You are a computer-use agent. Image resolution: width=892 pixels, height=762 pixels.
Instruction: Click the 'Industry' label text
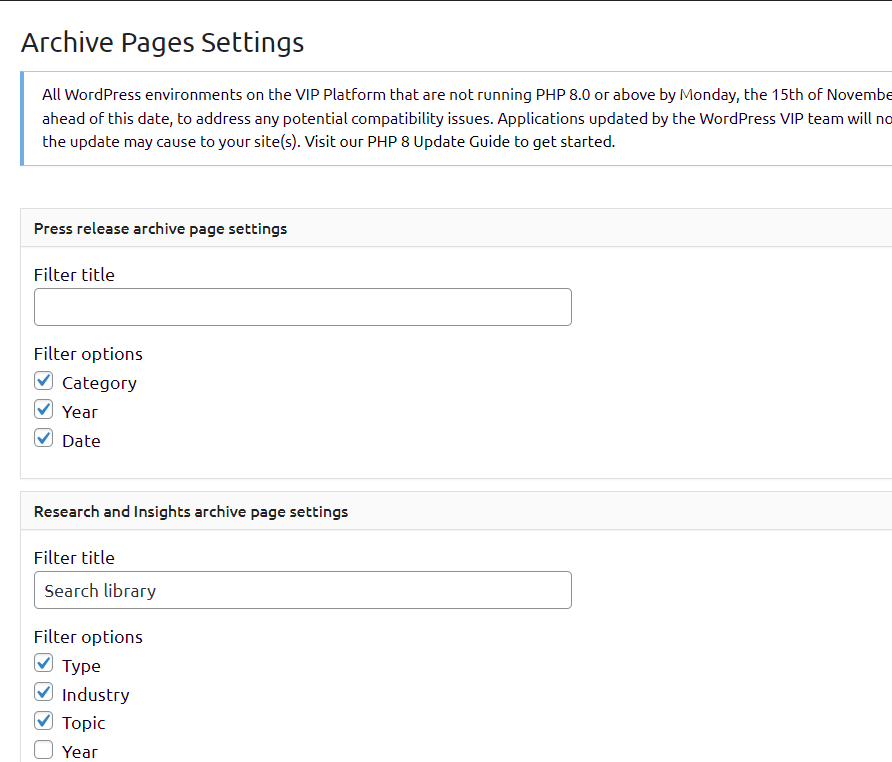[x=95, y=695]
